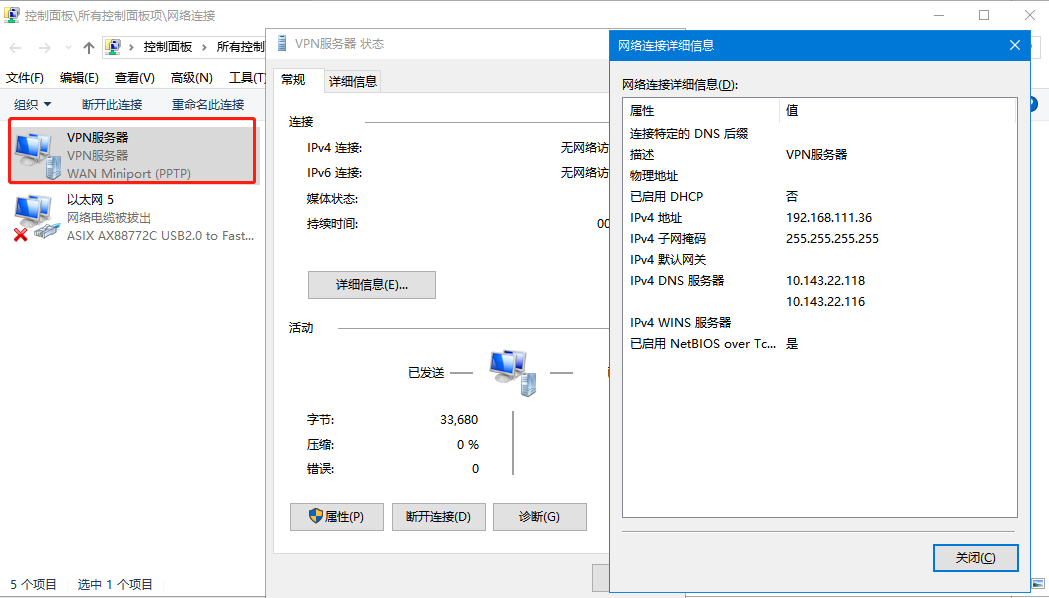Image resolution: width=1049 pixels, height=598 pixels.
Task: Expand the recent locations dropdown chevron
Action: click(69, 48)
